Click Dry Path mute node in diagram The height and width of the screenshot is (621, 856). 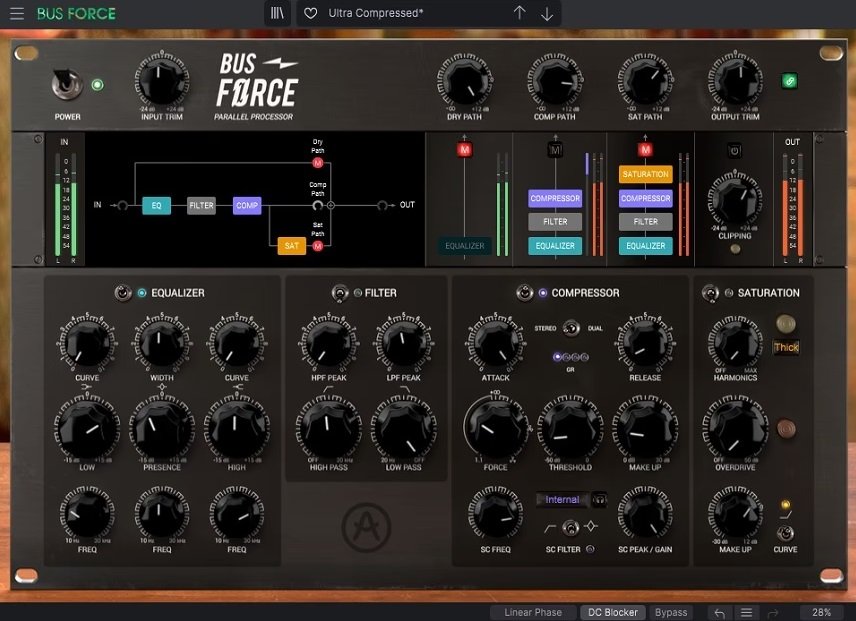318,163
